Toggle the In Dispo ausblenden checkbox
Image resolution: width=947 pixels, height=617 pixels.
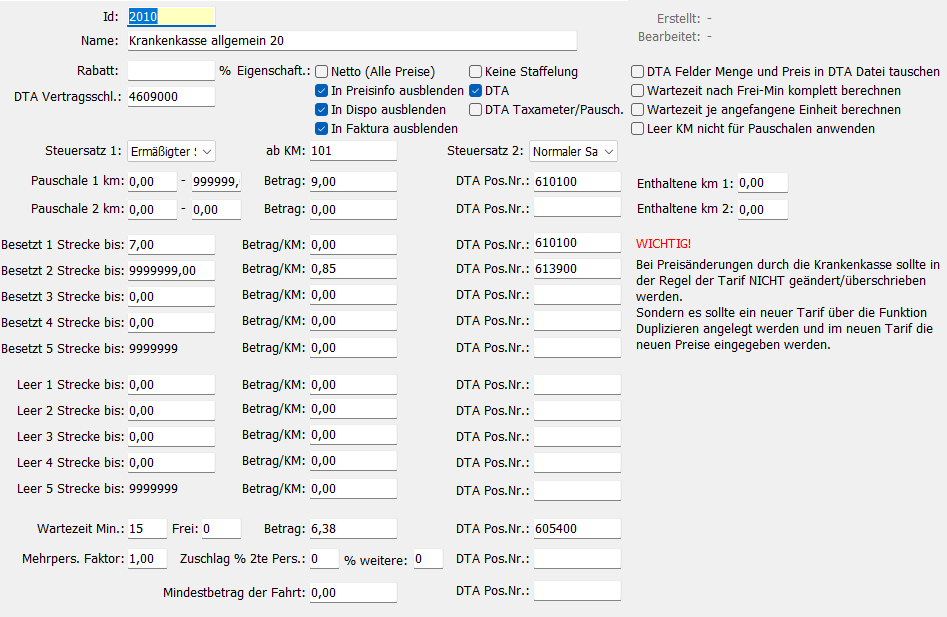pyautogui.click(x=322, y=110)
